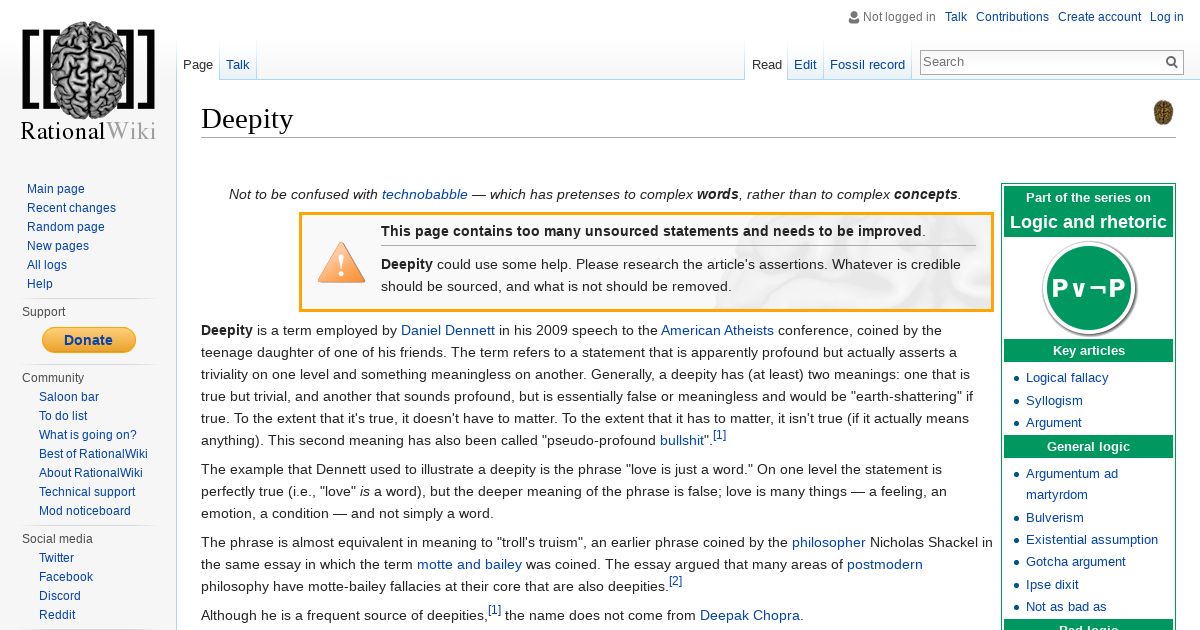Click the Donate button
This screenshot has height=630, width=1200.
coord(88,340)
